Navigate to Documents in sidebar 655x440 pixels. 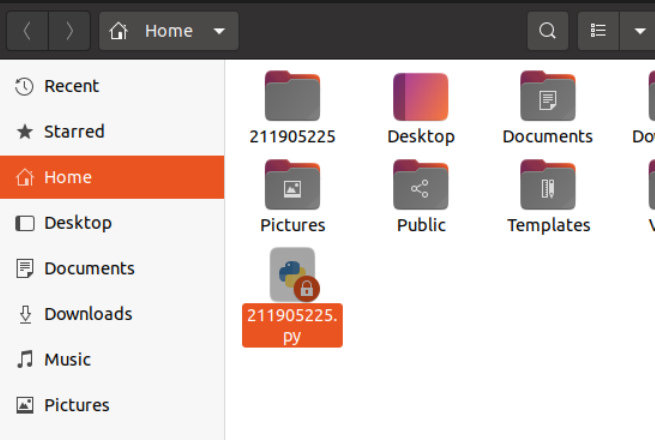click(x=89, y=268)
